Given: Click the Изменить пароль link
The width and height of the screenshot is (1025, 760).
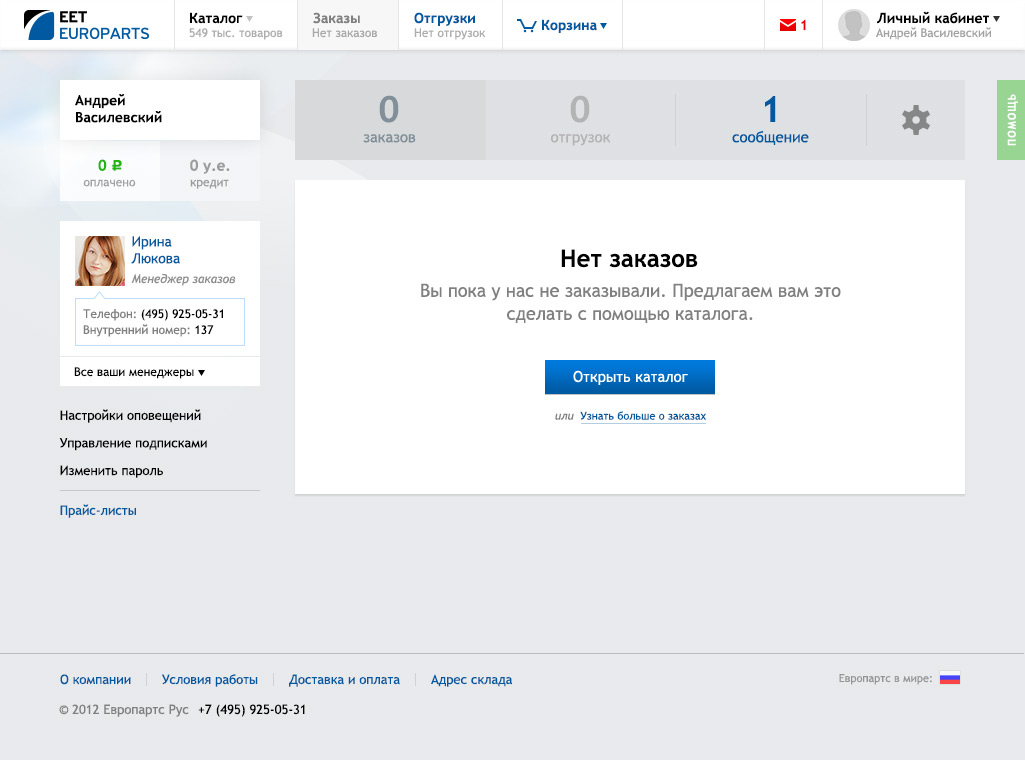Looking at the screenshot, I should tap(111, 470).
